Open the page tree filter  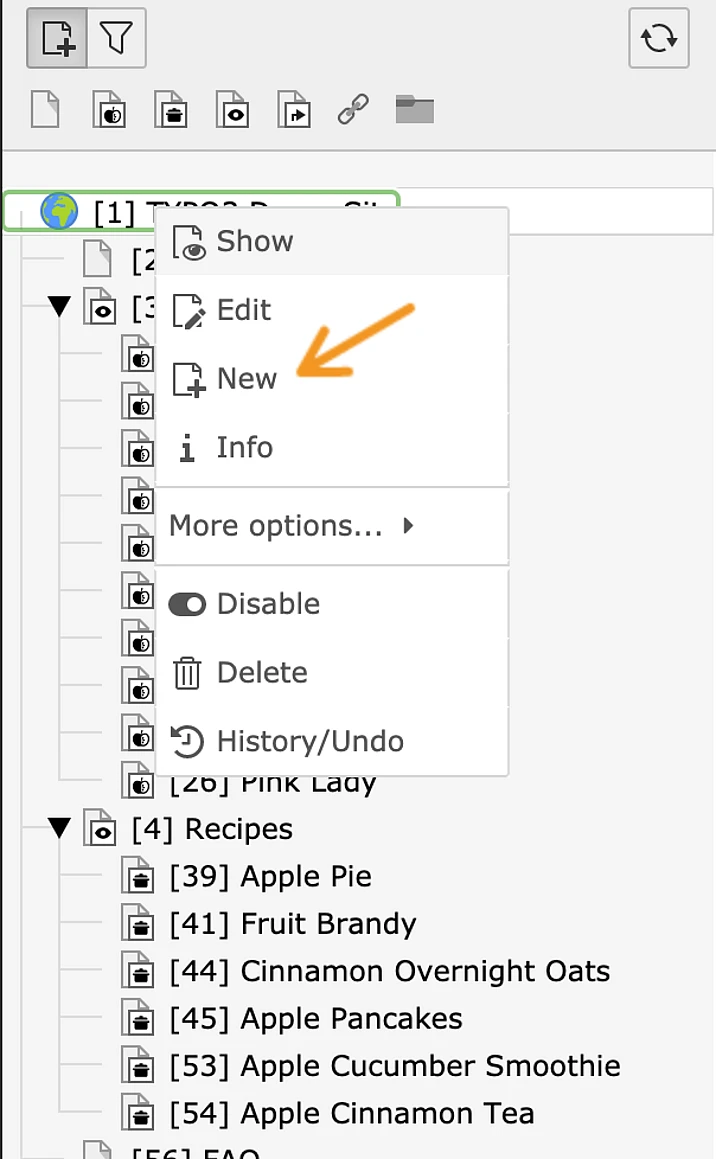[x=116, y=39]
